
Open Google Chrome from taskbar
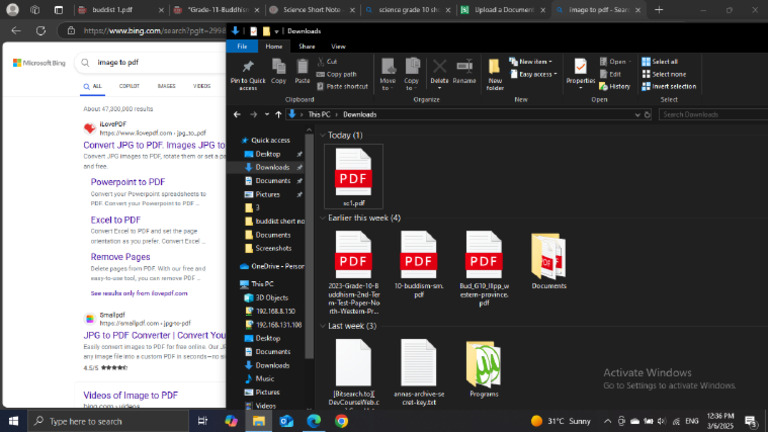(341, 421)
